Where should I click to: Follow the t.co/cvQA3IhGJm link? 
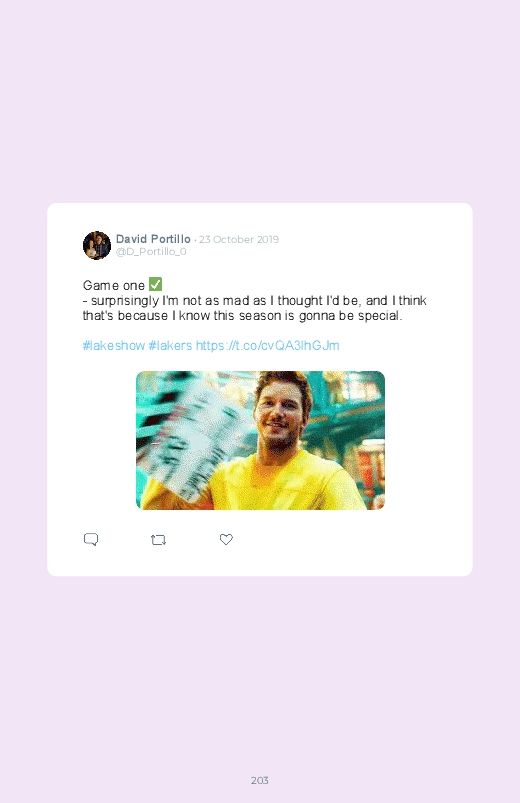coord(267,346)
